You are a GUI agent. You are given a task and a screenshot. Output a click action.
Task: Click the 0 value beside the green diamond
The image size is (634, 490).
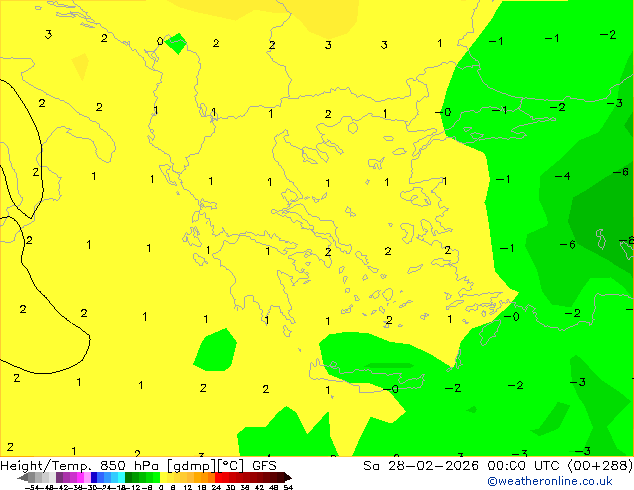point(160,41)
